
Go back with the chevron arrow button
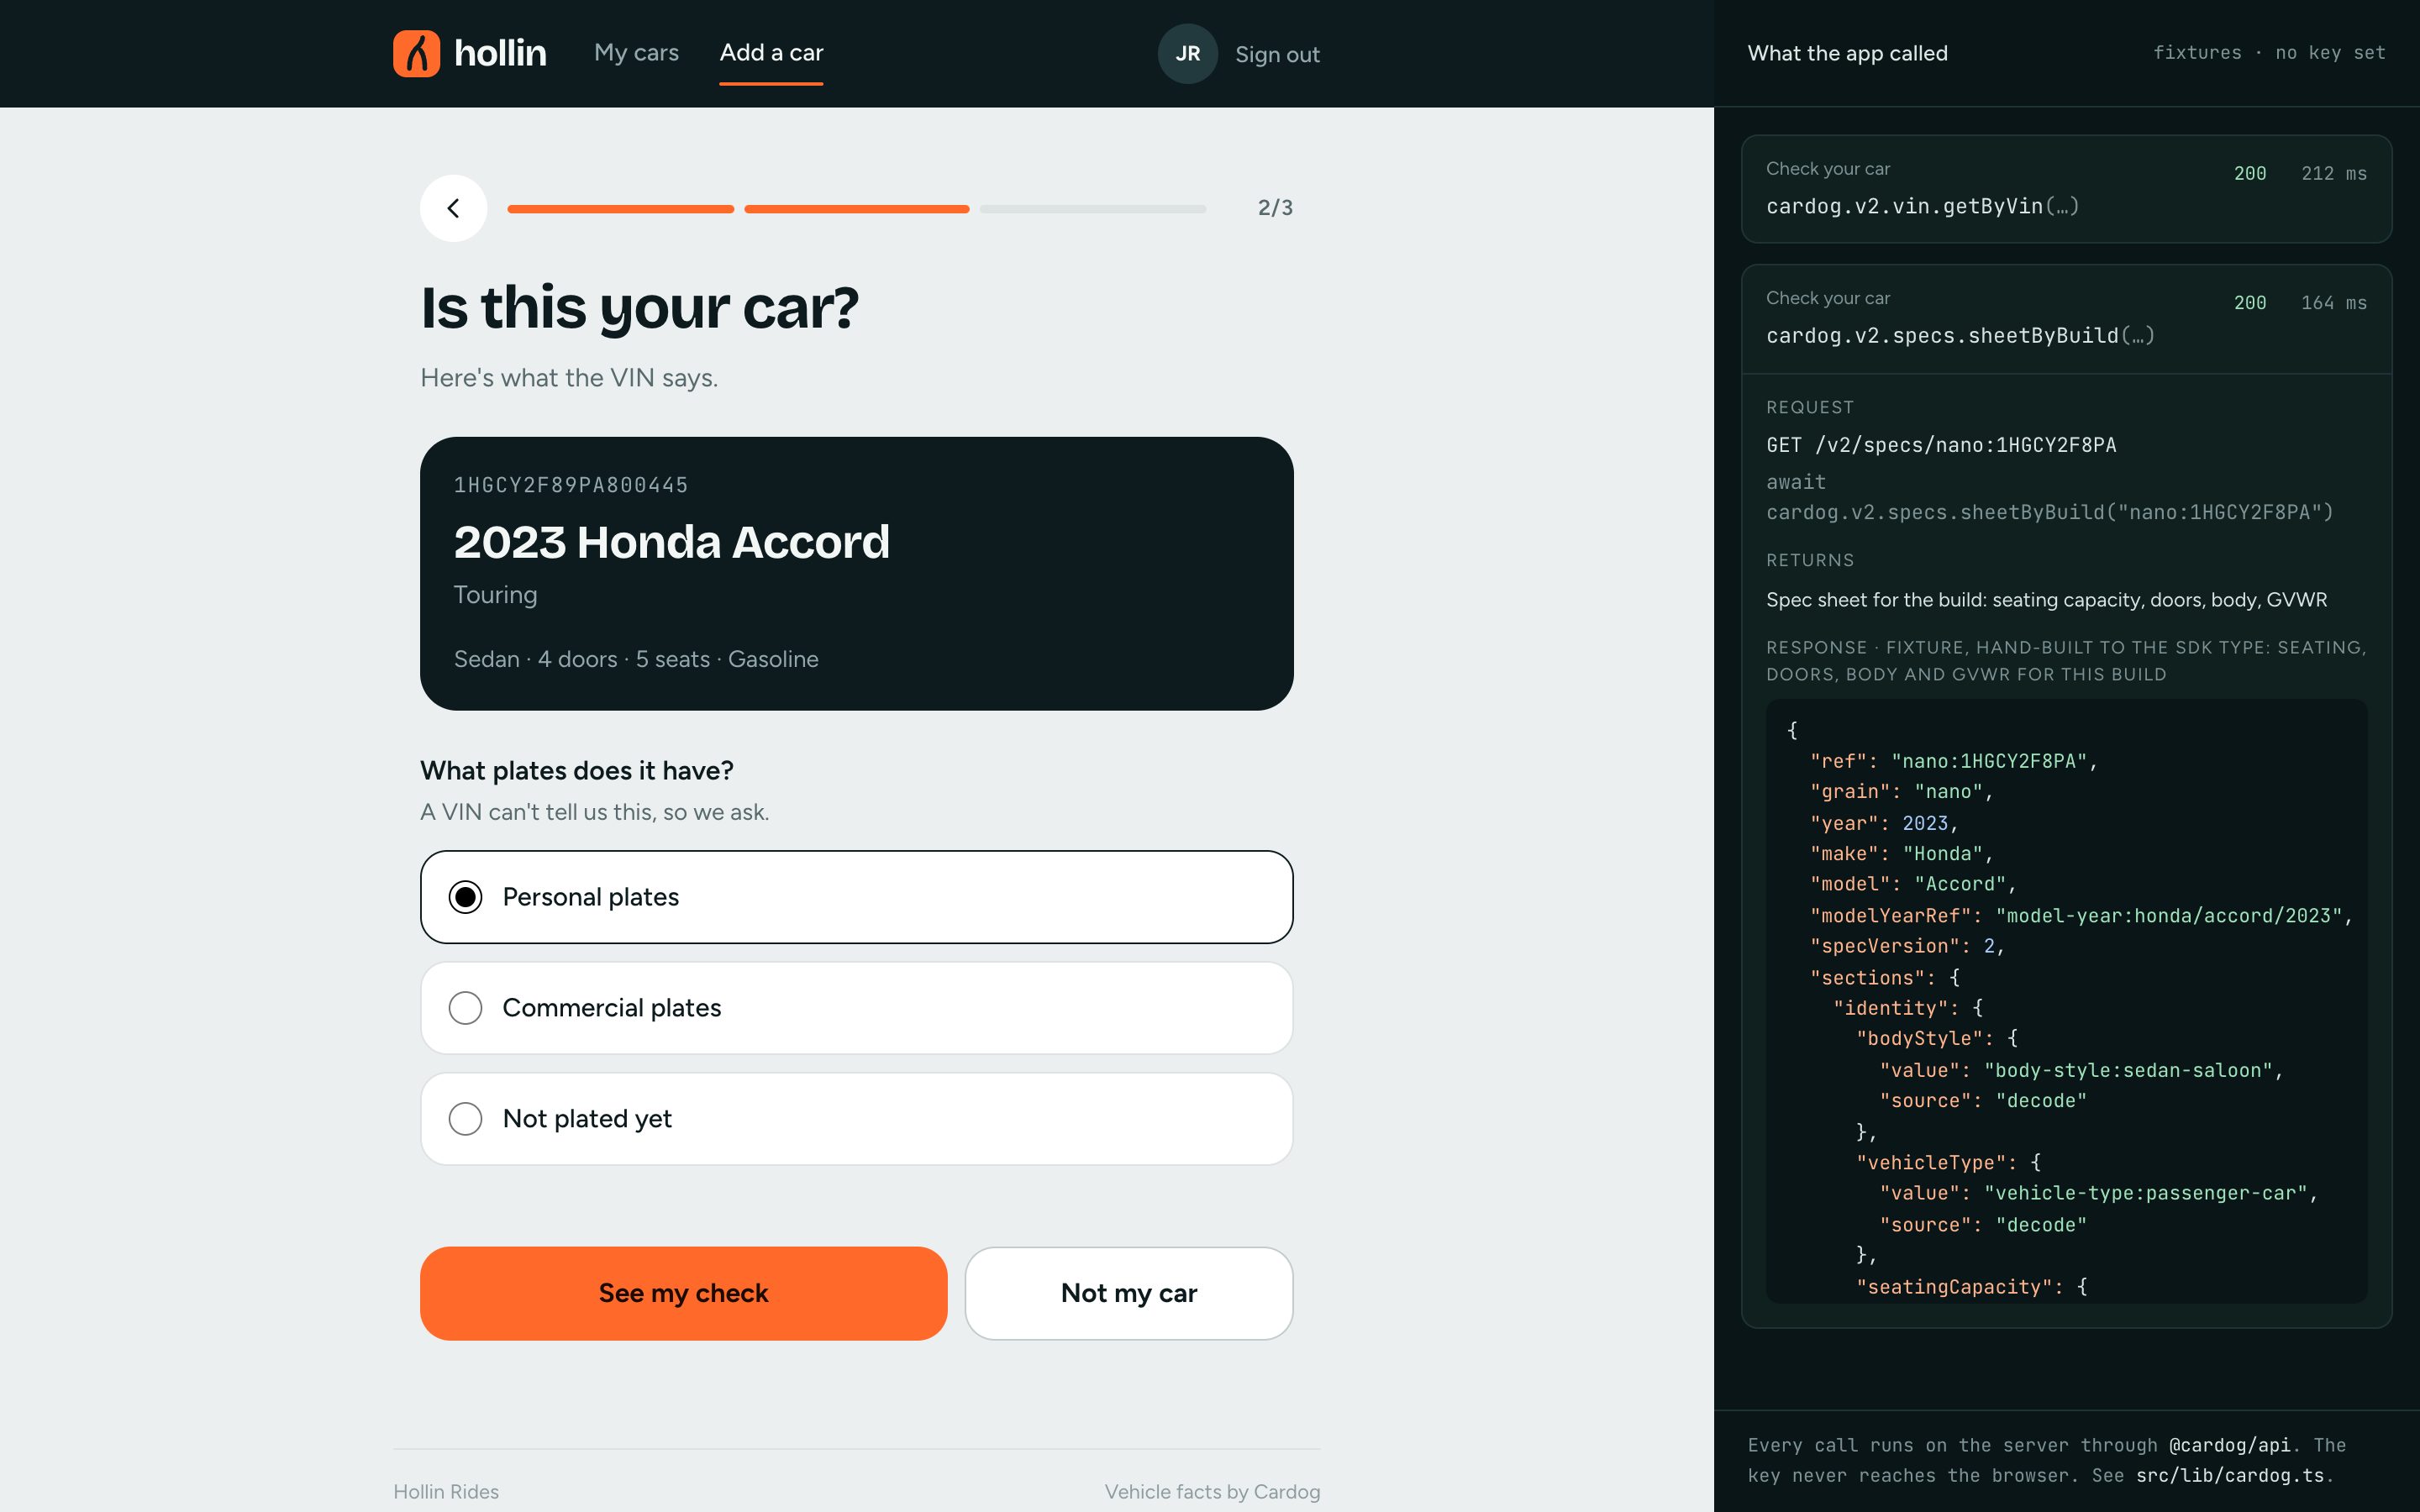point(453,208)
